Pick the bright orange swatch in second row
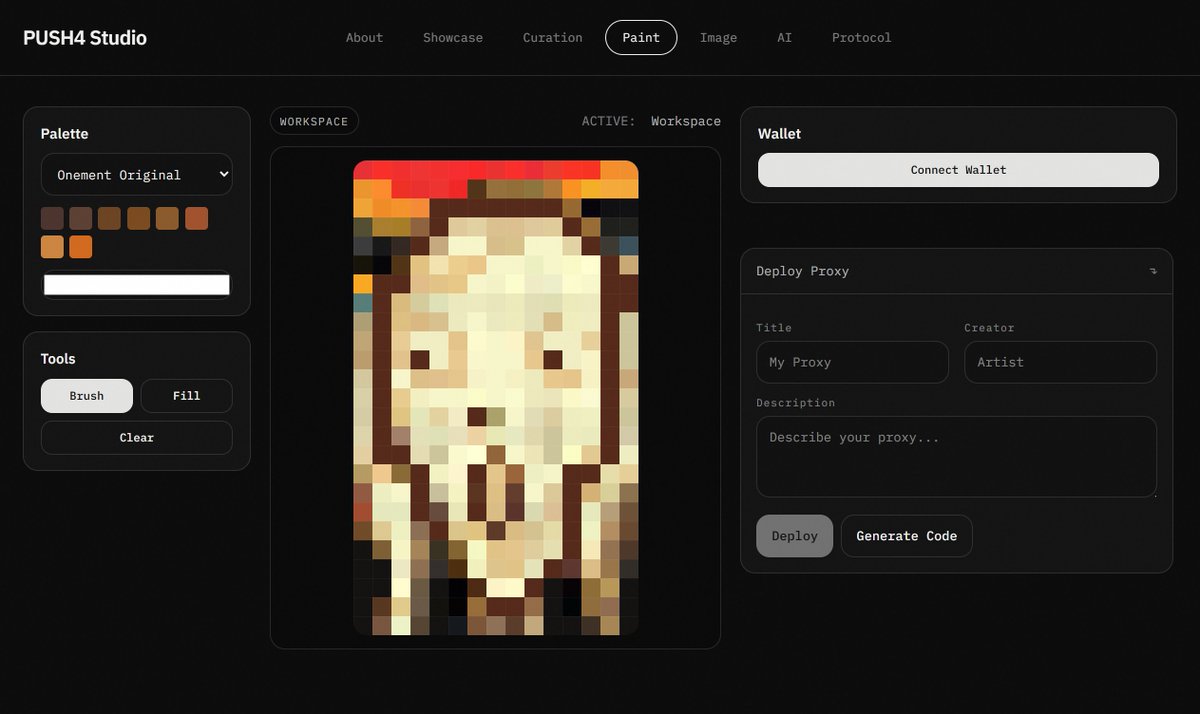The width and height of the screenshot is (1200, 714). click(81, 246)
